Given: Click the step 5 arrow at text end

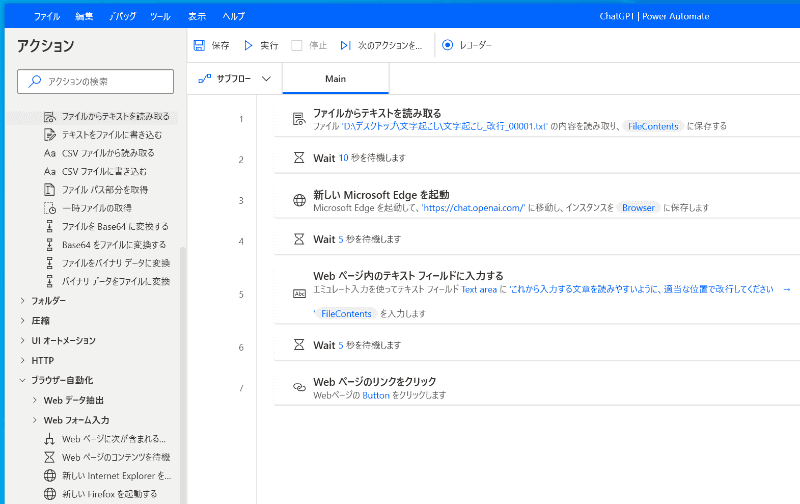Looking at the screenshot, I should pos(787,289).
